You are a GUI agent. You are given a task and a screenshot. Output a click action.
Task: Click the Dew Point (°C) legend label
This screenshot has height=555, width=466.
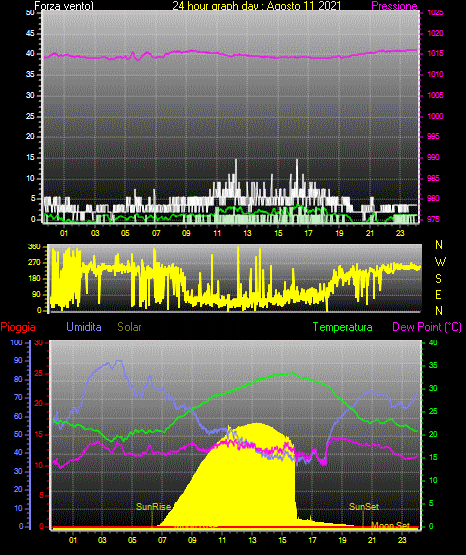427,327
